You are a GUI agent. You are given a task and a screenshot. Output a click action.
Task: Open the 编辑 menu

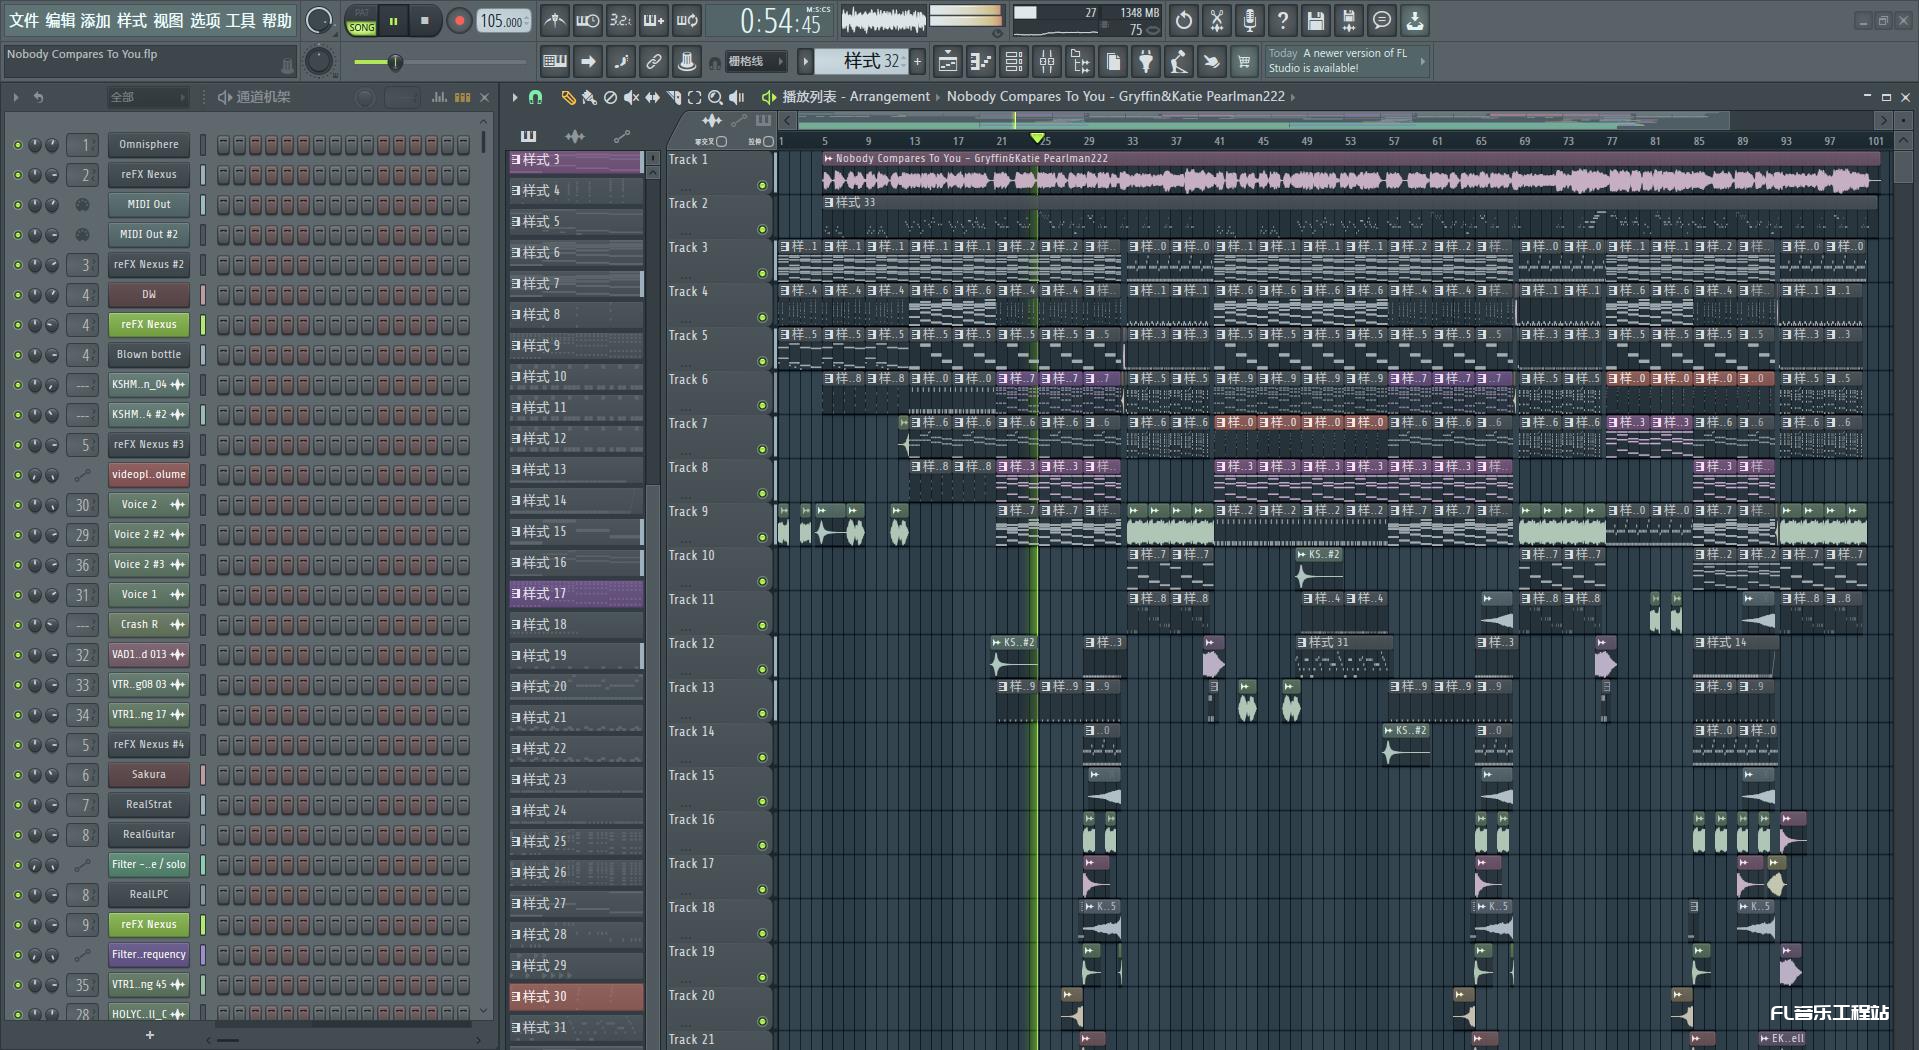coord(60,20)
